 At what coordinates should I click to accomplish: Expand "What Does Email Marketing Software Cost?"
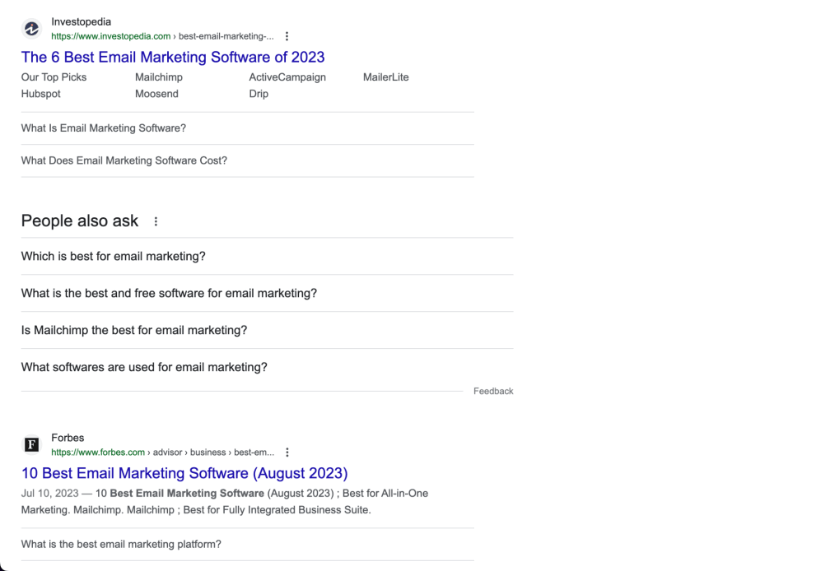pyautogui.click(x=124, y=160)
